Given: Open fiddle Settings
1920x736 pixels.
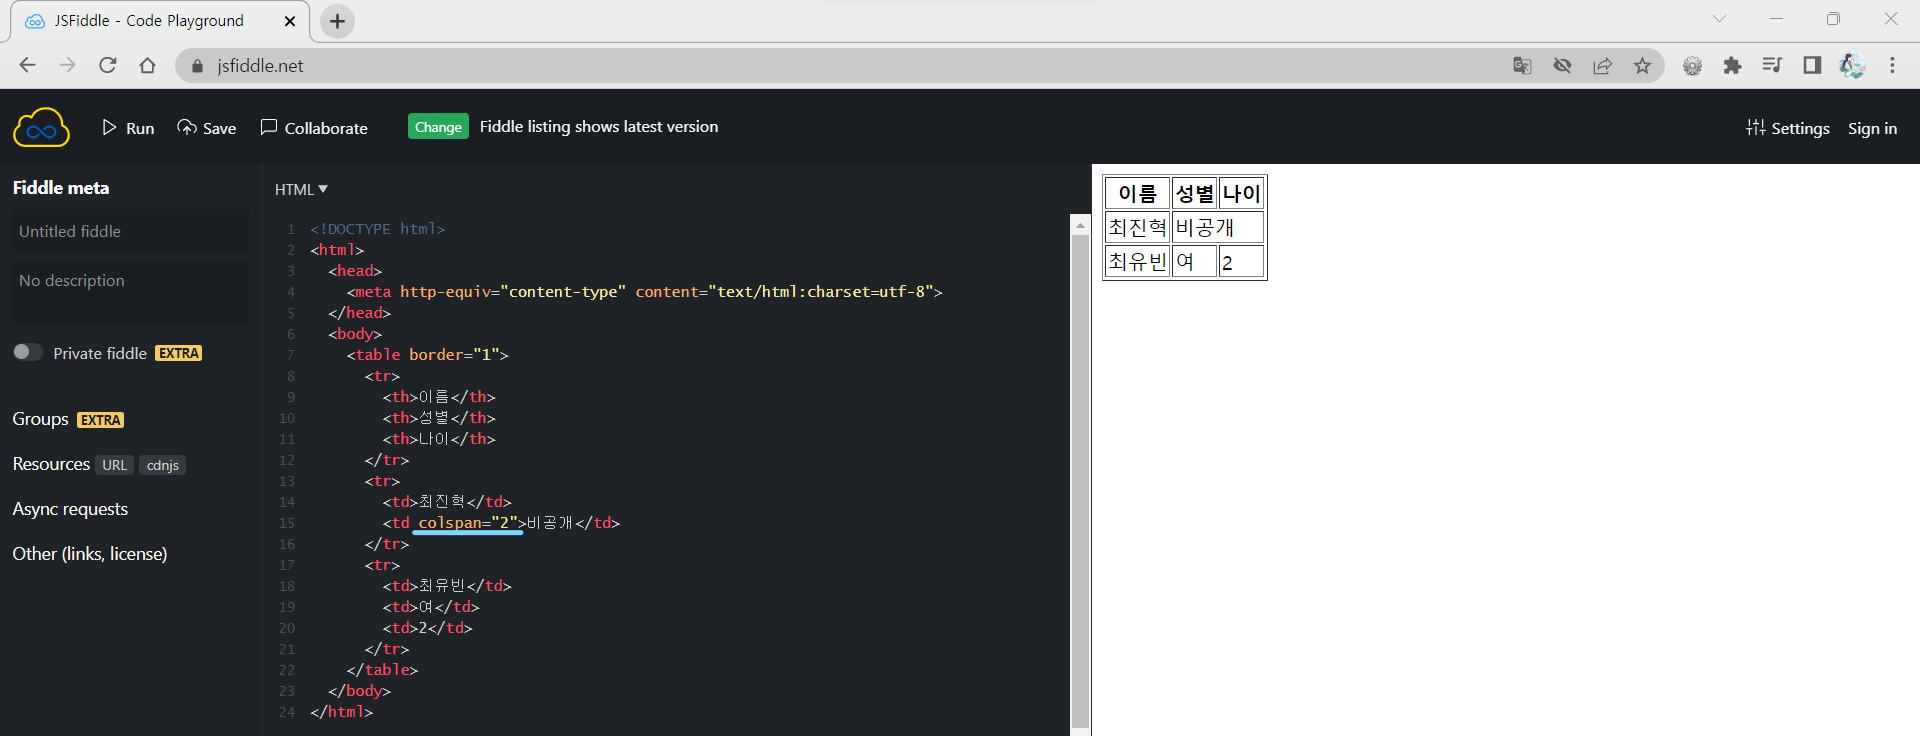Looking at the screenshot, I should (x=1788, y=128).
